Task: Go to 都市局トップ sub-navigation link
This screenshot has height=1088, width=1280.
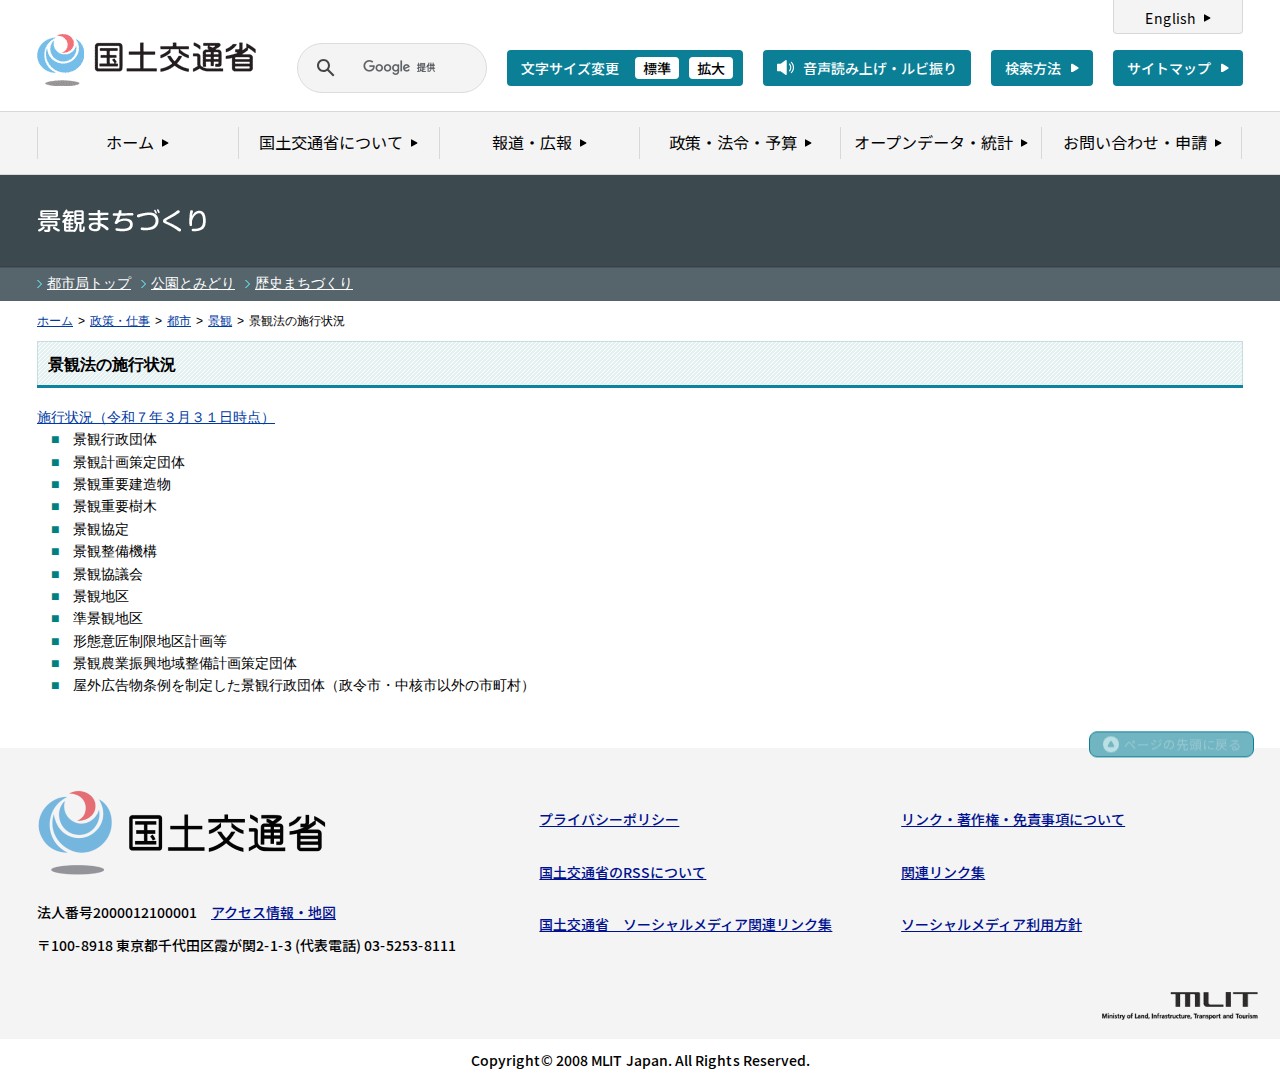Action: pyautogui.click(x=89, y=283)
